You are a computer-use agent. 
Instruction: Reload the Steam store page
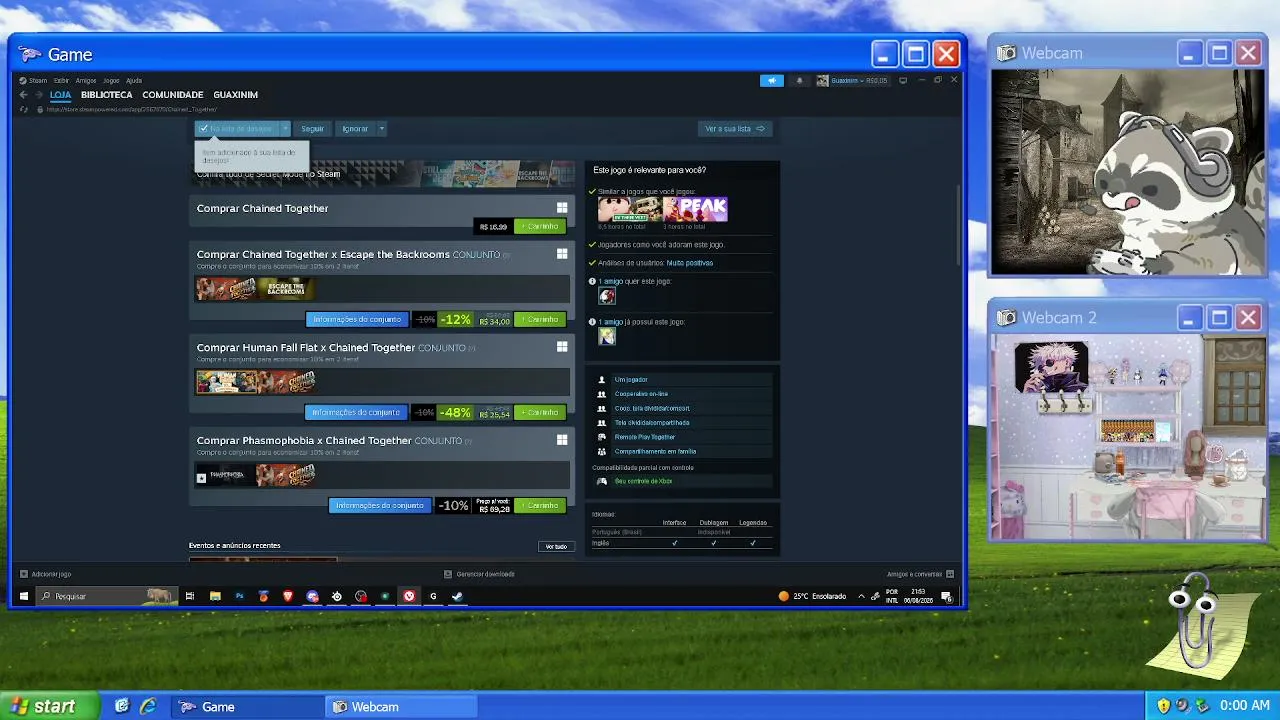click(x=24, y=109)
